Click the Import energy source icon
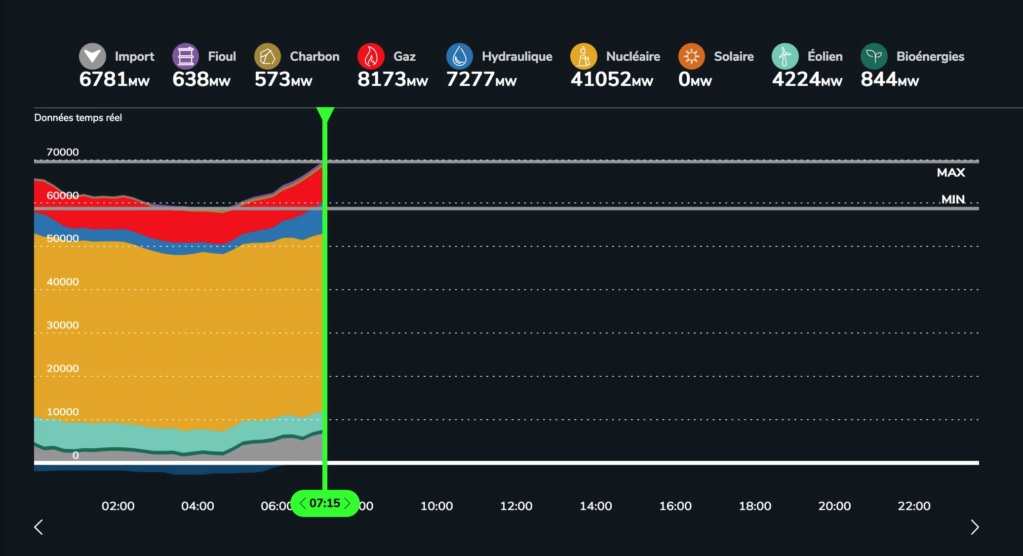 (93, 56)
